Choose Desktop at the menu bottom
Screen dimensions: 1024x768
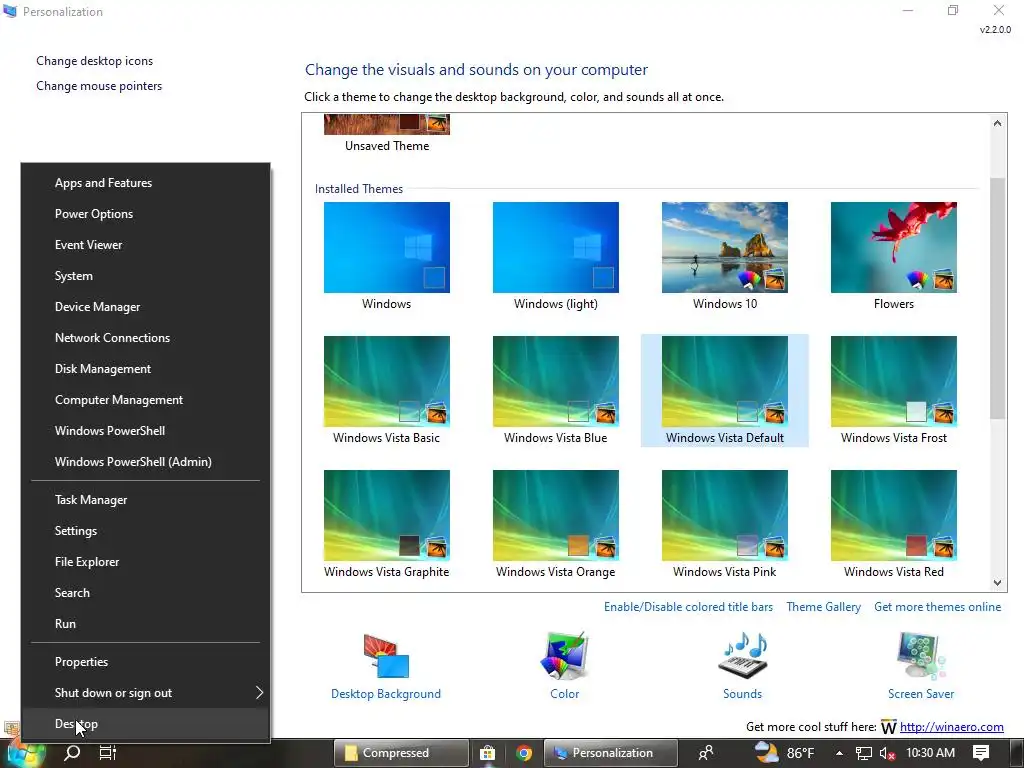[x=146, y=724]
